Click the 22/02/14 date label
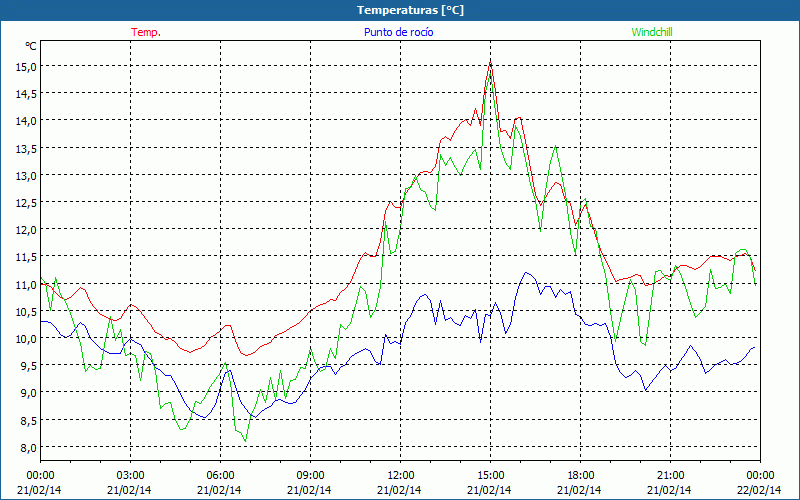800x500 pixels. 760,490
